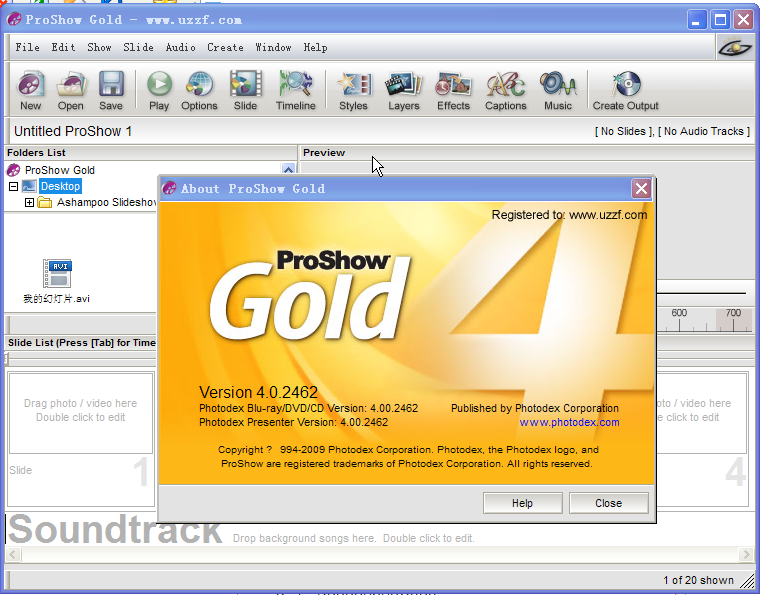
Task: Click the 600 mark on ruler
Action: point(679,313)
